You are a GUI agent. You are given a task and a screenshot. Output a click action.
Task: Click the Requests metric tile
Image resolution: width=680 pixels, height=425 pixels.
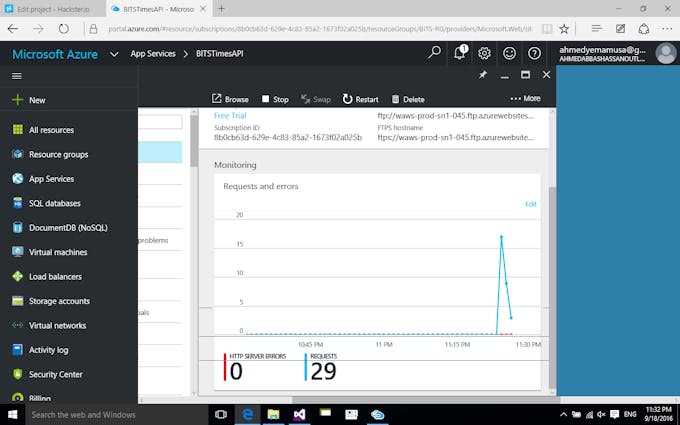tap(321, 367)
